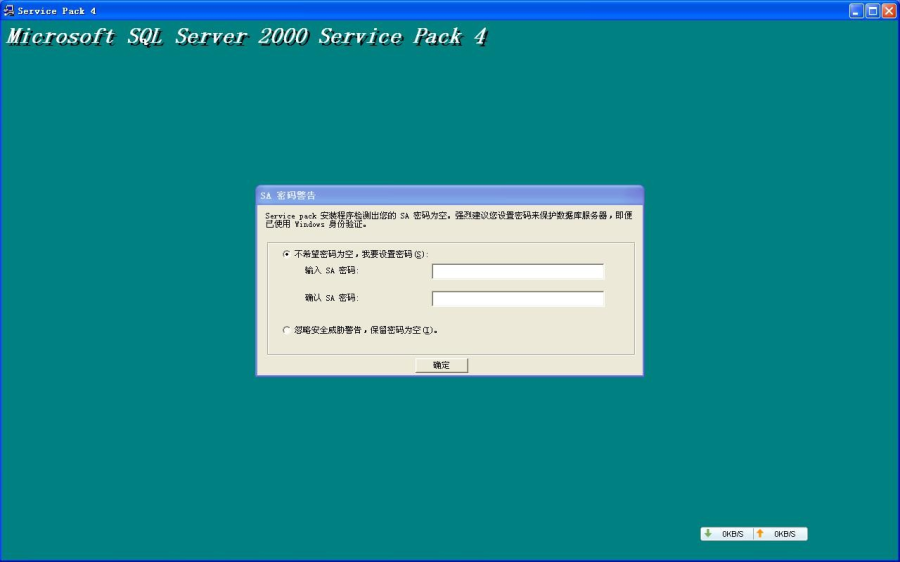Click the 确认 SA 密码 label
The width and height of the screenshot is (900, 562).
click(x=331, y=298)
